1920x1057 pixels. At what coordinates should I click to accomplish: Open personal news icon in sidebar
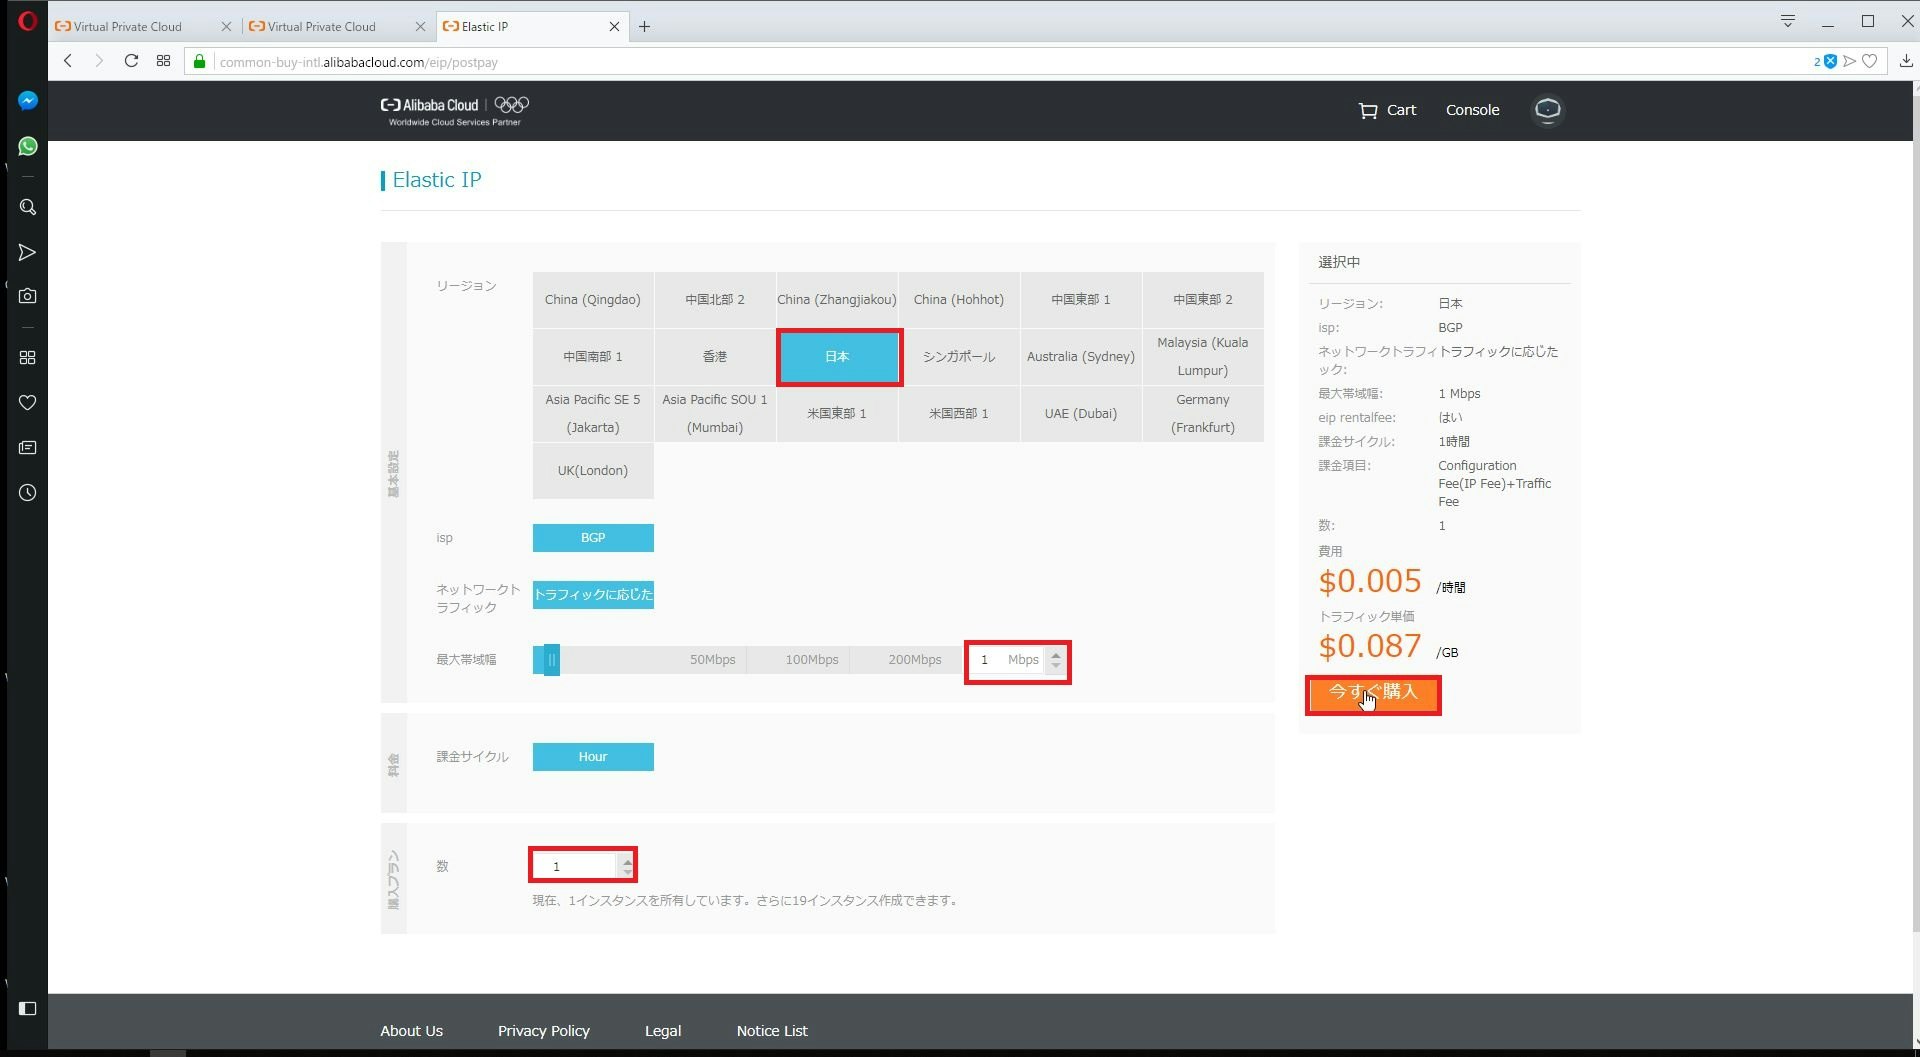click(x=28, y=447)
